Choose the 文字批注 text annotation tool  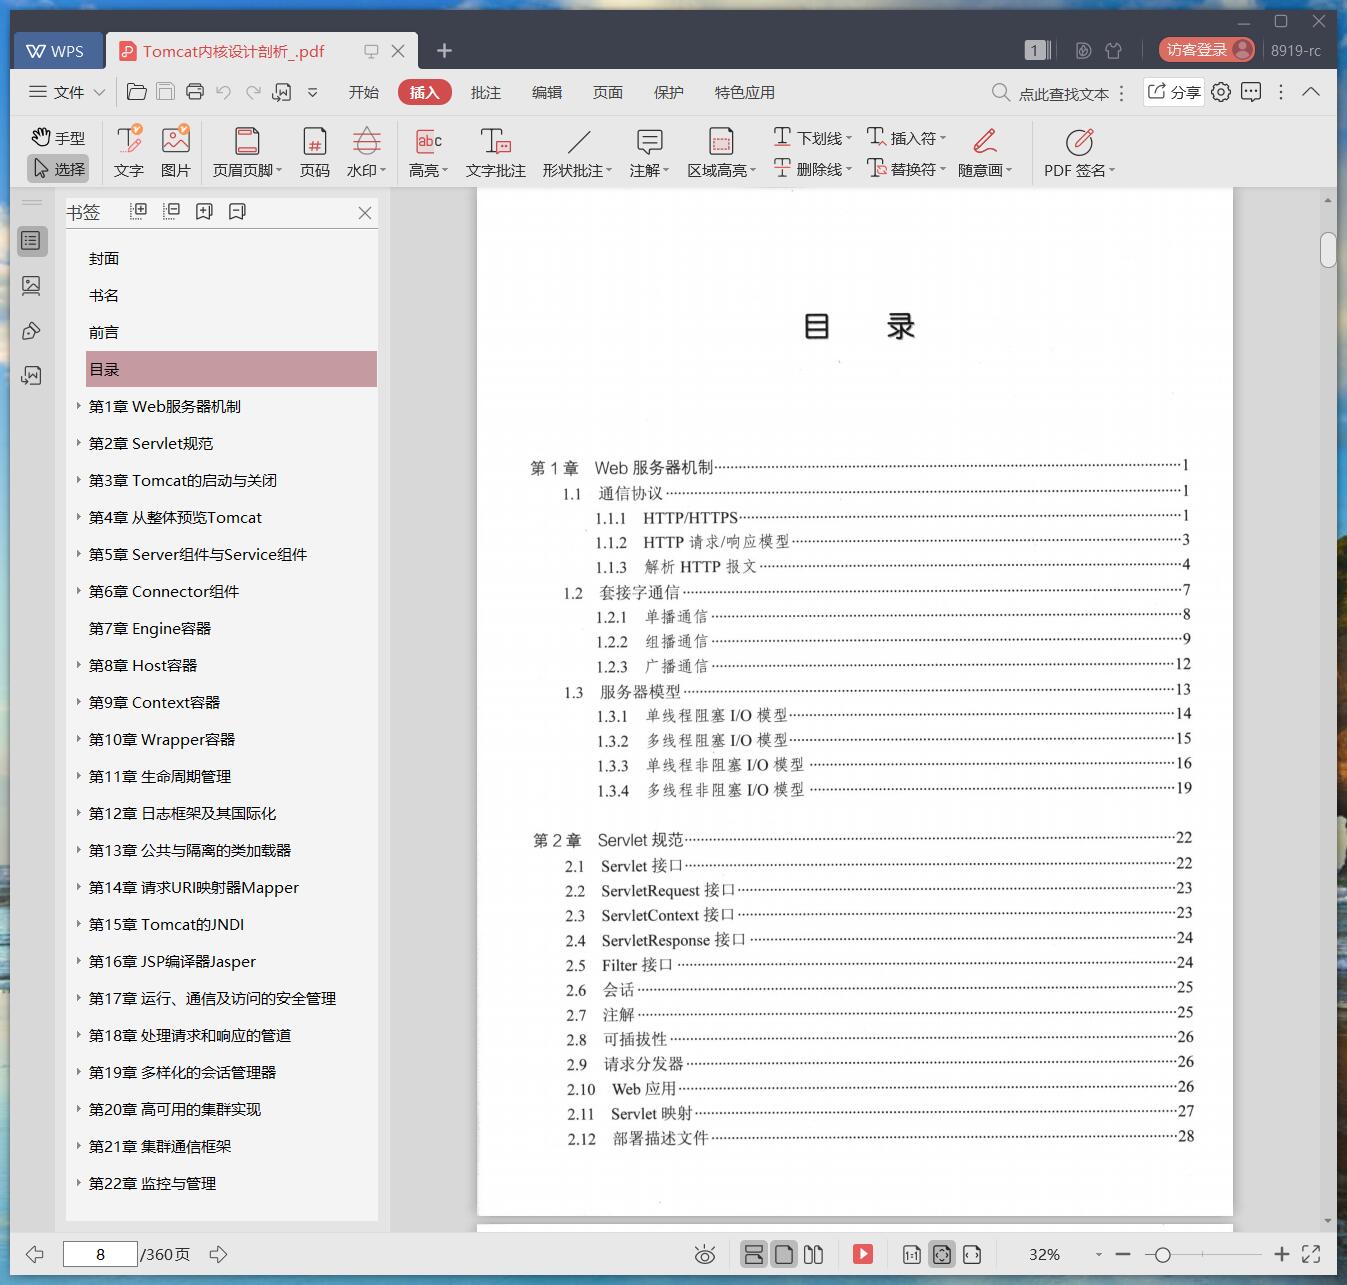click(496, 152)
